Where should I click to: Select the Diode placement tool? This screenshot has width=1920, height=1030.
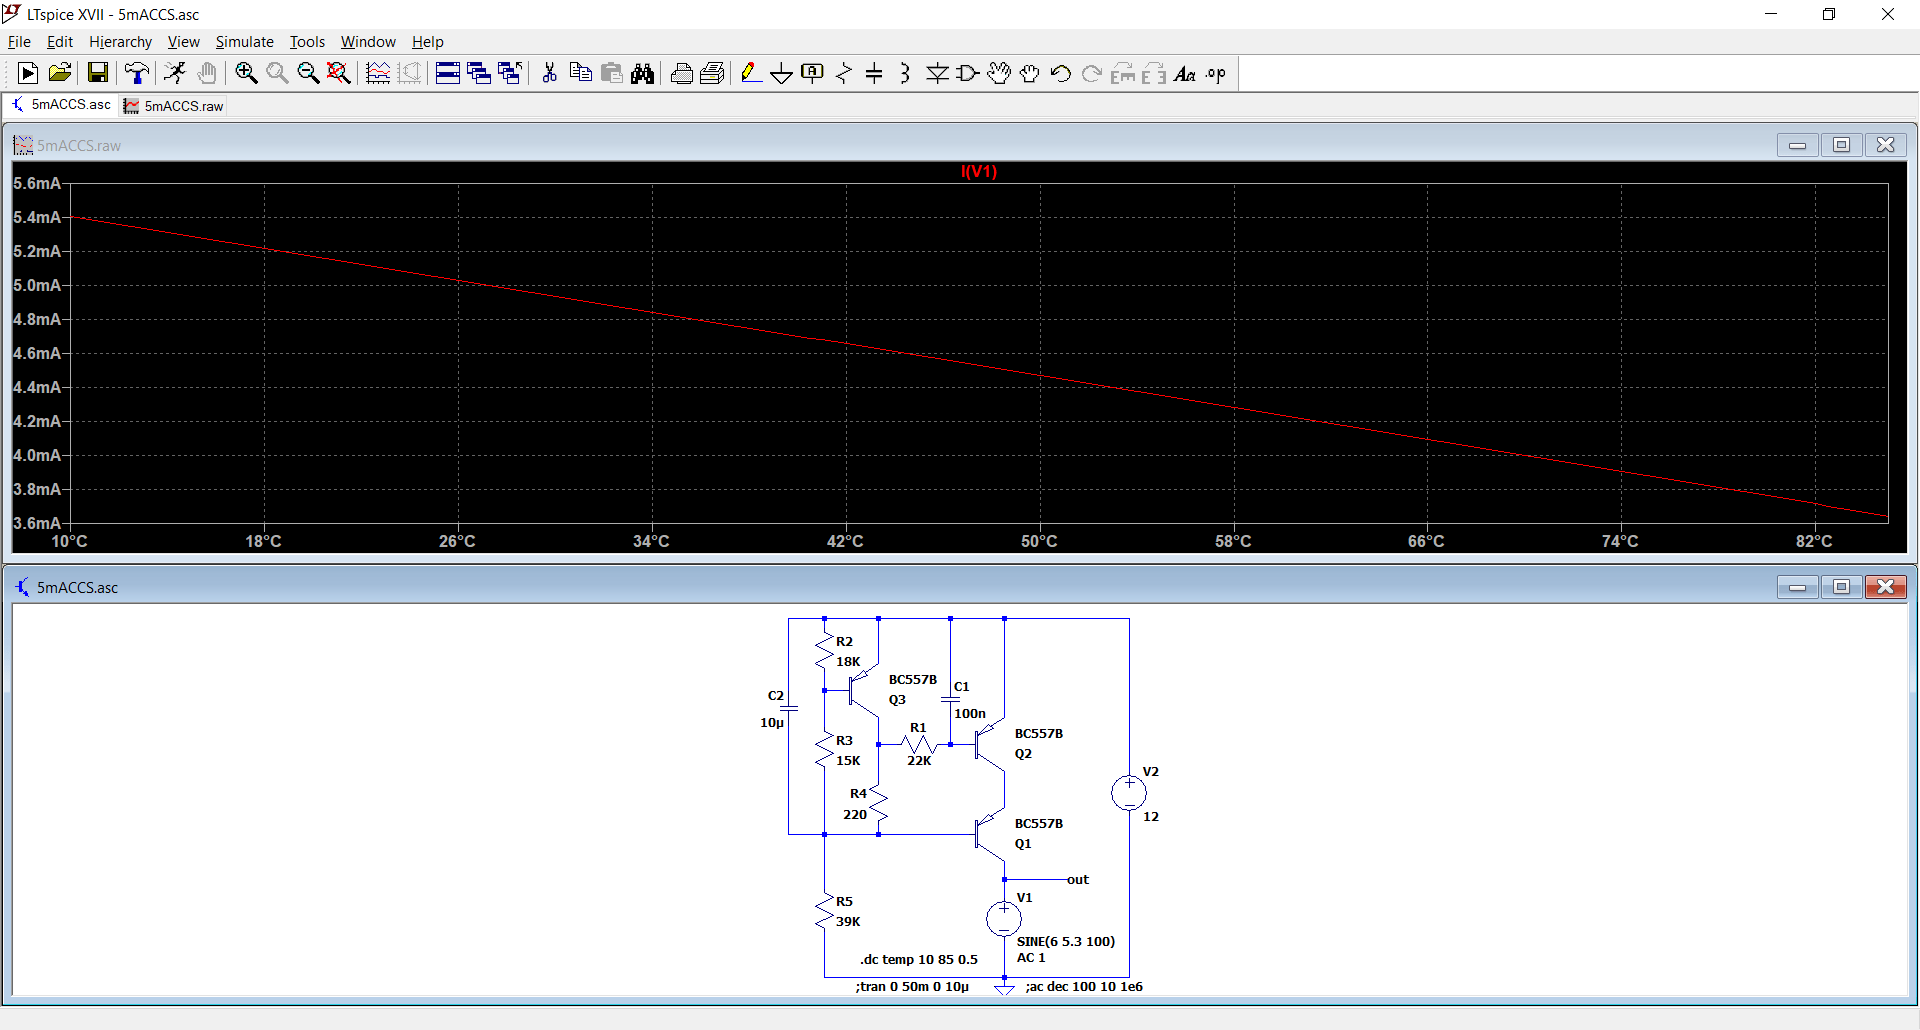click(x=937, y=73)
